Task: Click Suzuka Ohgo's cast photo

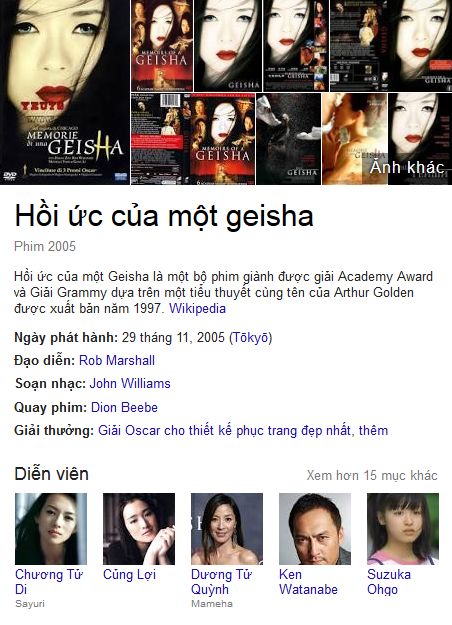Action: click(x=403, y=529)
